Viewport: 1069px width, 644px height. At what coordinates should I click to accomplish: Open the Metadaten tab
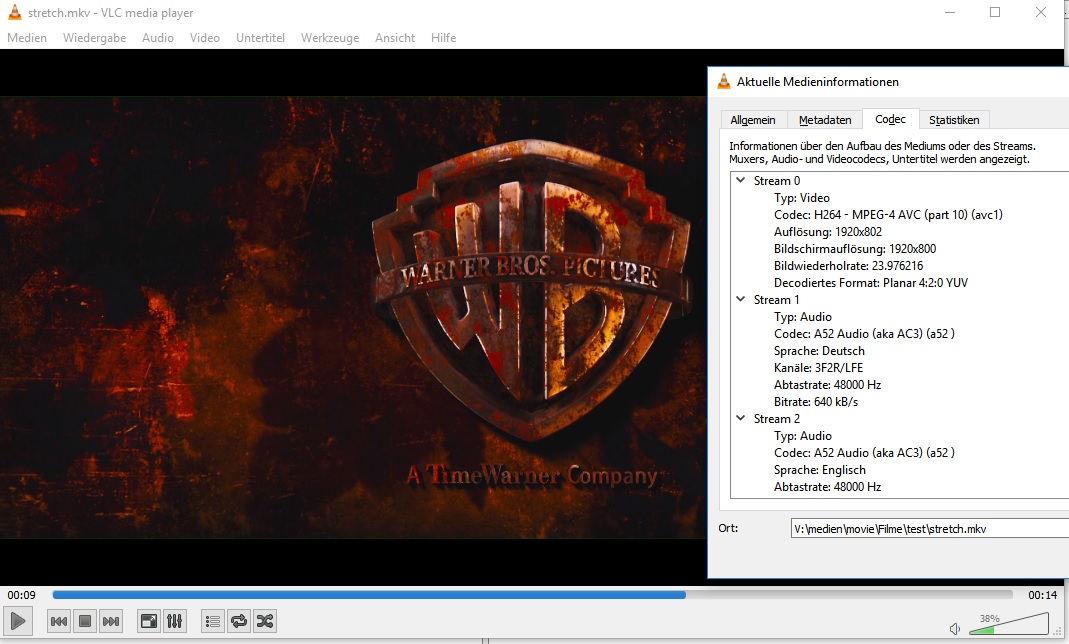[x=825, y=120]
